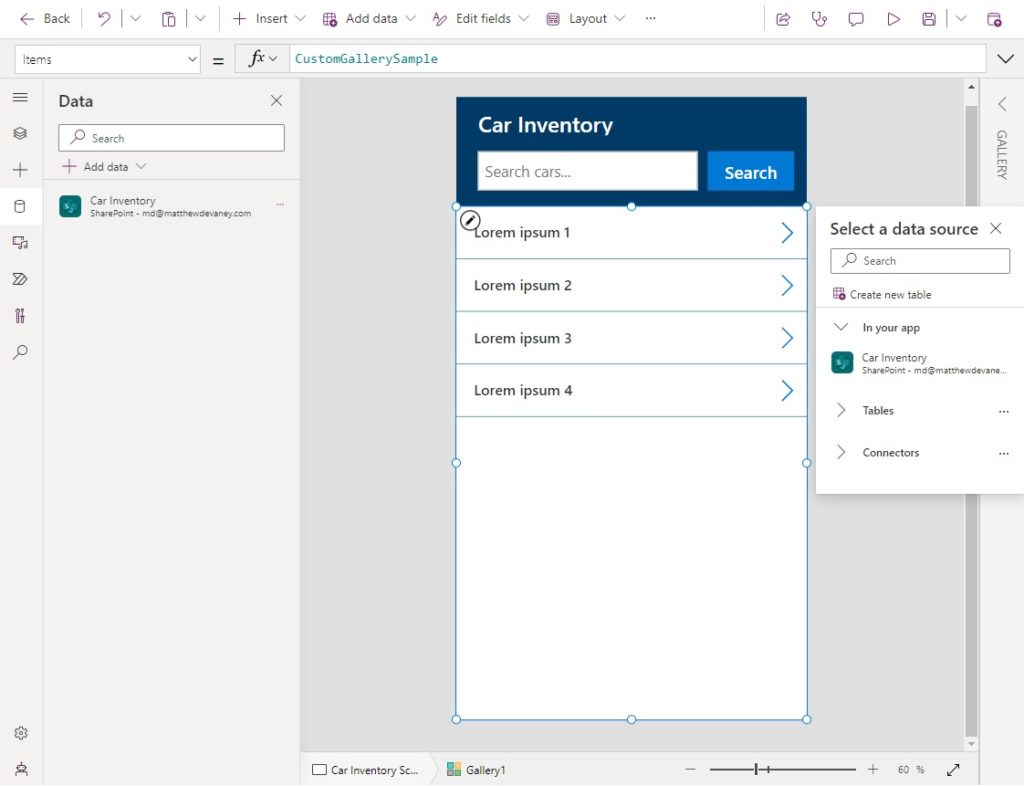Click the Publish icon
1024x786 pixels.
[994, 20]
